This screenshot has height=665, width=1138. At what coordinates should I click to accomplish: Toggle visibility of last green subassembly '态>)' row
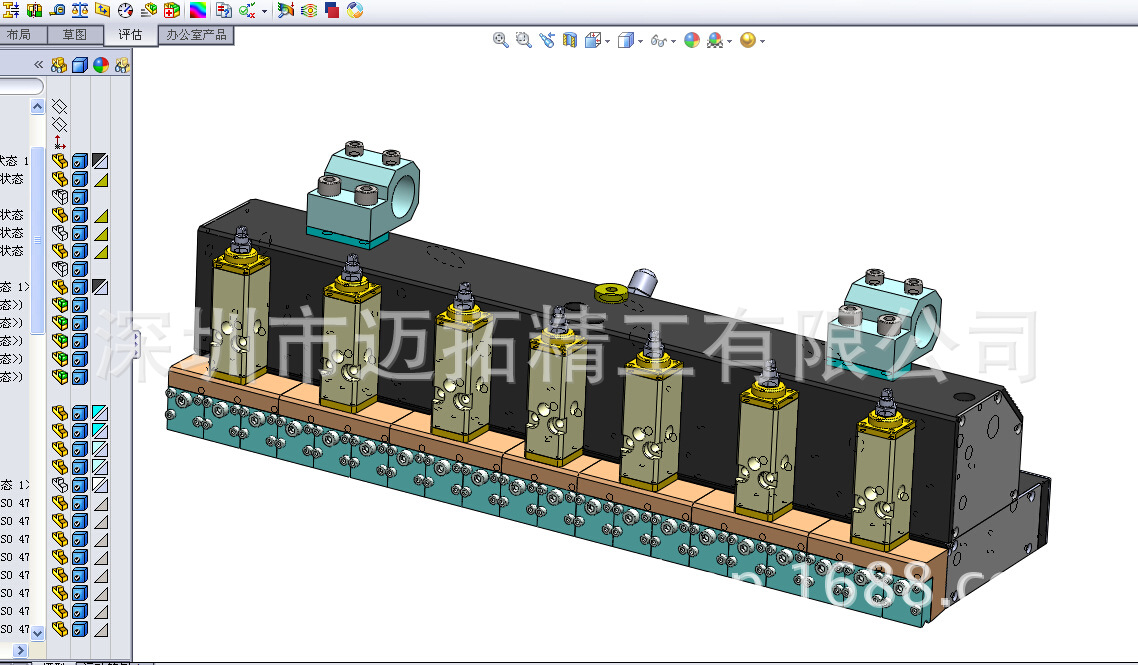click(x=60, y=377)
